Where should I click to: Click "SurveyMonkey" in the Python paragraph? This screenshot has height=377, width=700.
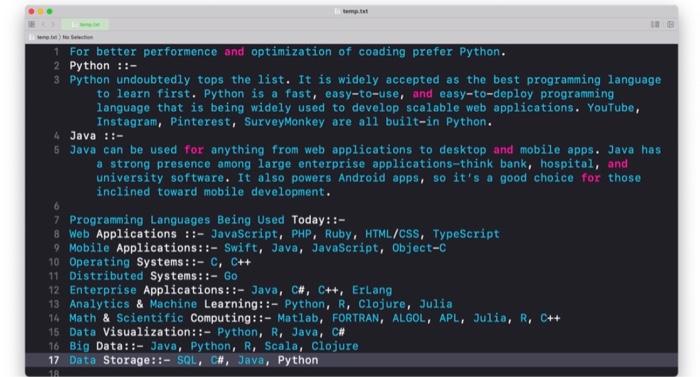(x=284, y=122)
